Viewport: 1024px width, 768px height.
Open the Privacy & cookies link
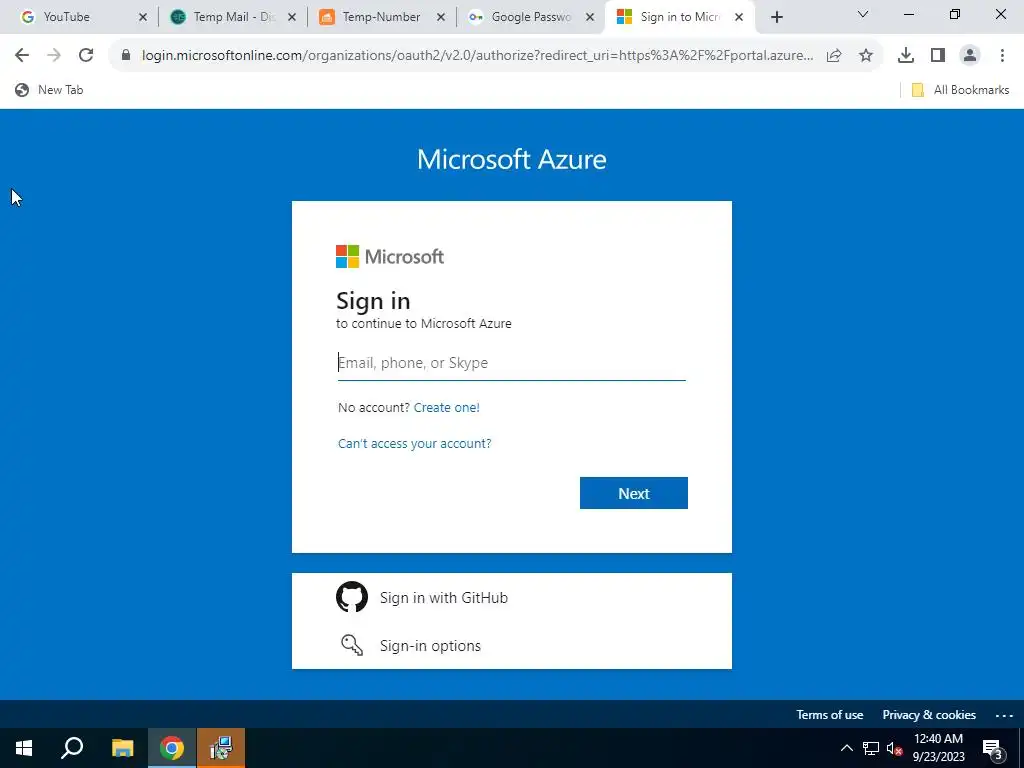pos(929,715)
